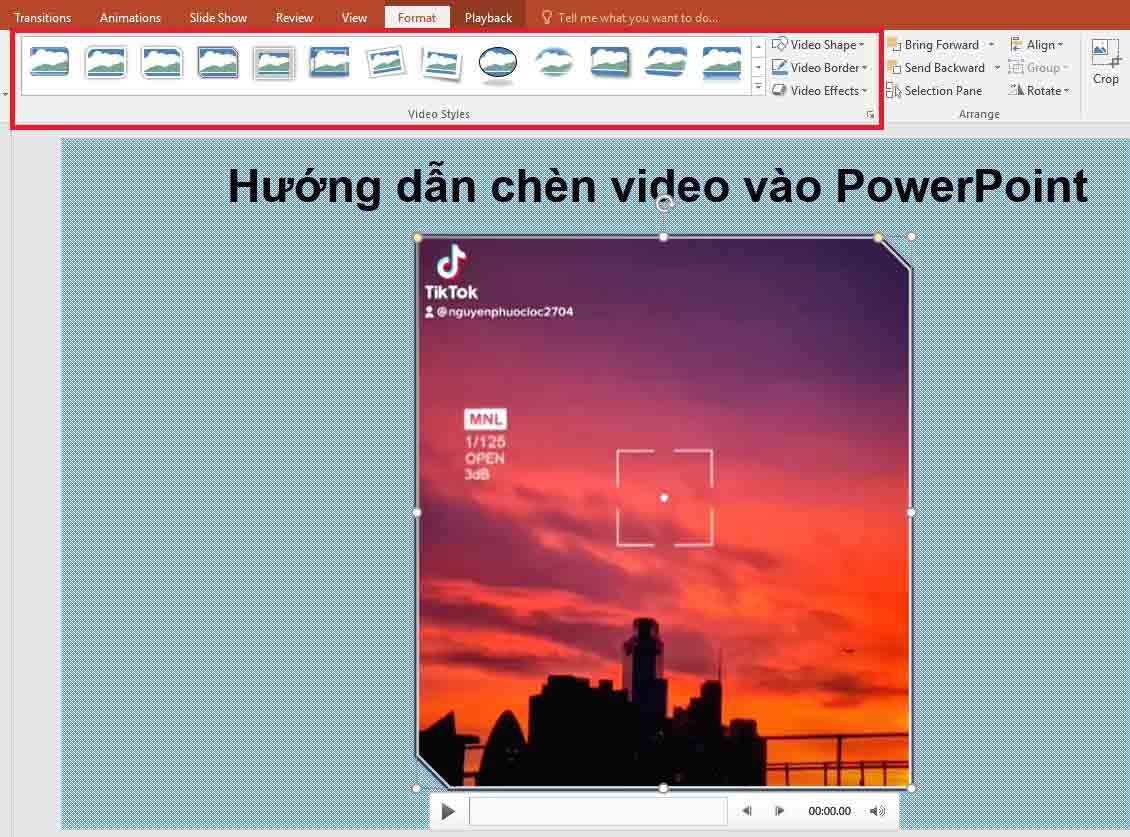The width and height of the screenshot is (1130, 837).
Task: Open the Video Styles dialog launcher
Action: (870, 114)
